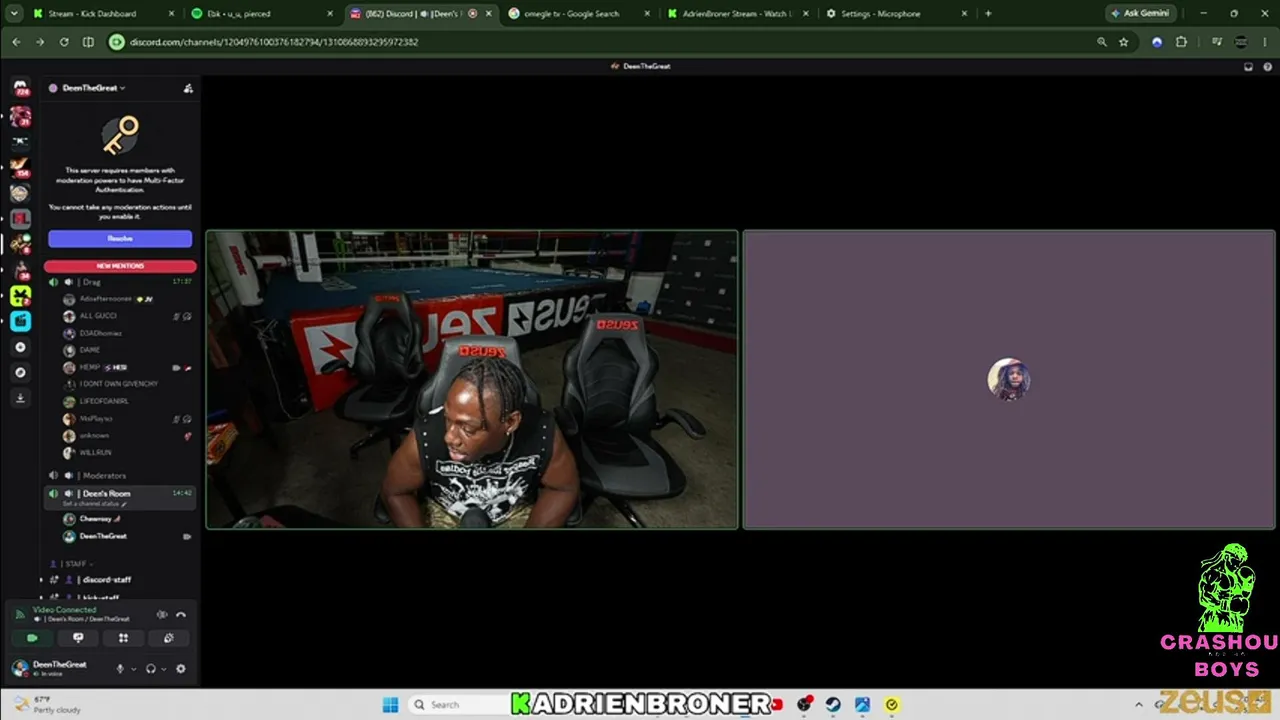Screen dimensions: 1280x720
Task: Go back in browser history
Action: pyautogui.click(x=16, y=42)
